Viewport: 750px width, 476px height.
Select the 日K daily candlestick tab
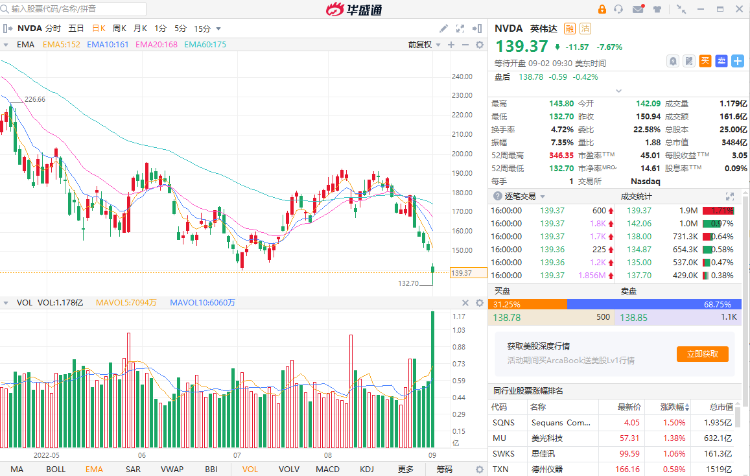pos(99,29)
